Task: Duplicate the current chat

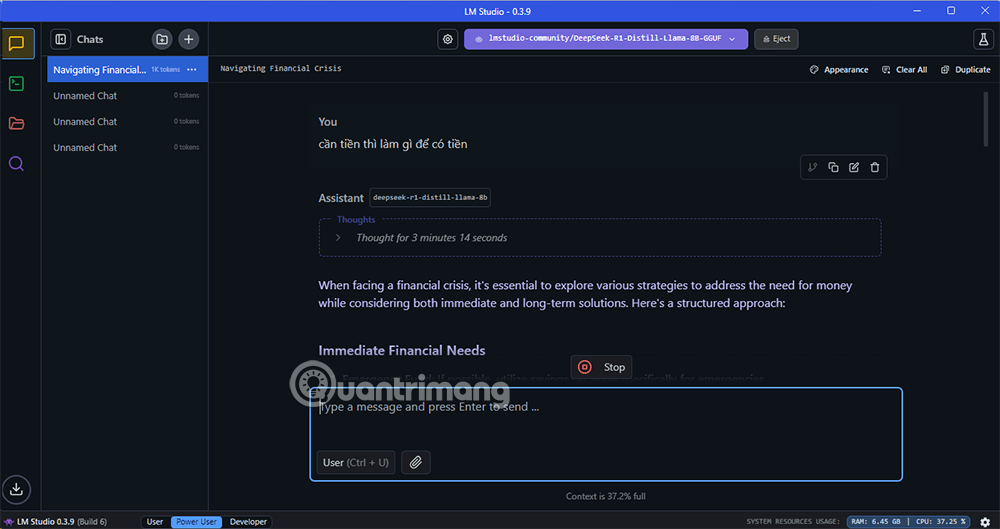Action: [x=966, y=70]
